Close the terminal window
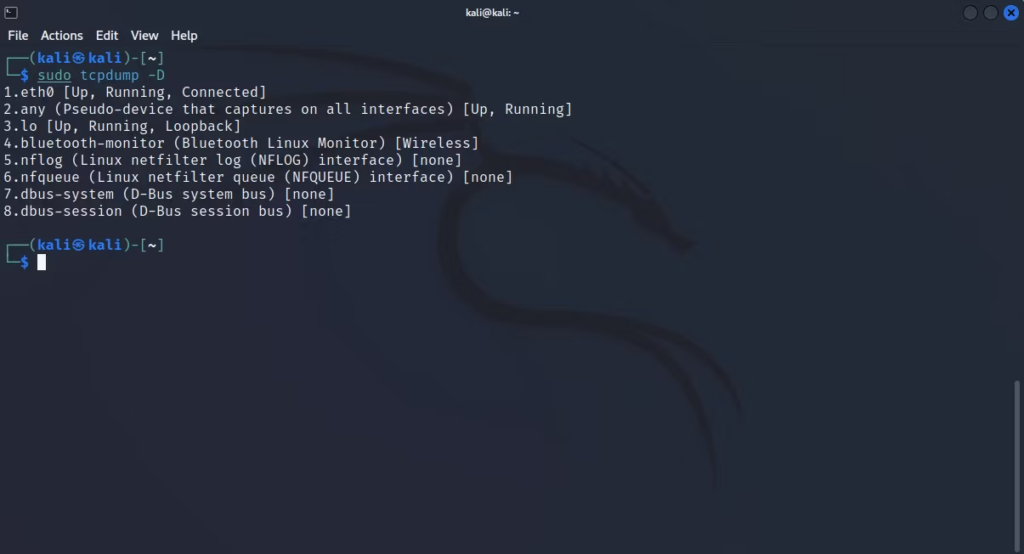The width and height of the screenshot is (1024, 554). click(x=1011, y=12)
